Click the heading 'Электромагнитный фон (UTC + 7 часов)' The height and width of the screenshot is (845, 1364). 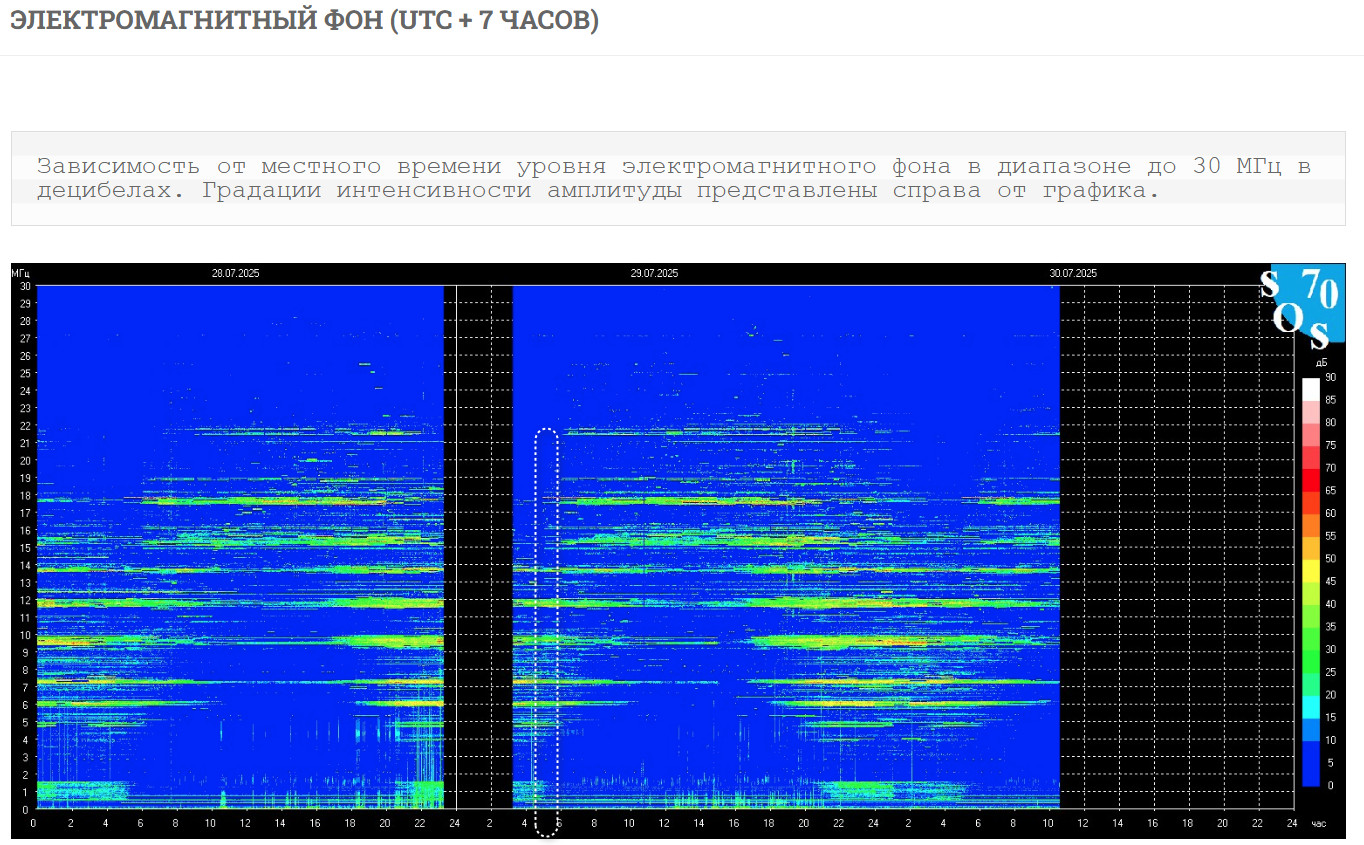pos(304,20)
